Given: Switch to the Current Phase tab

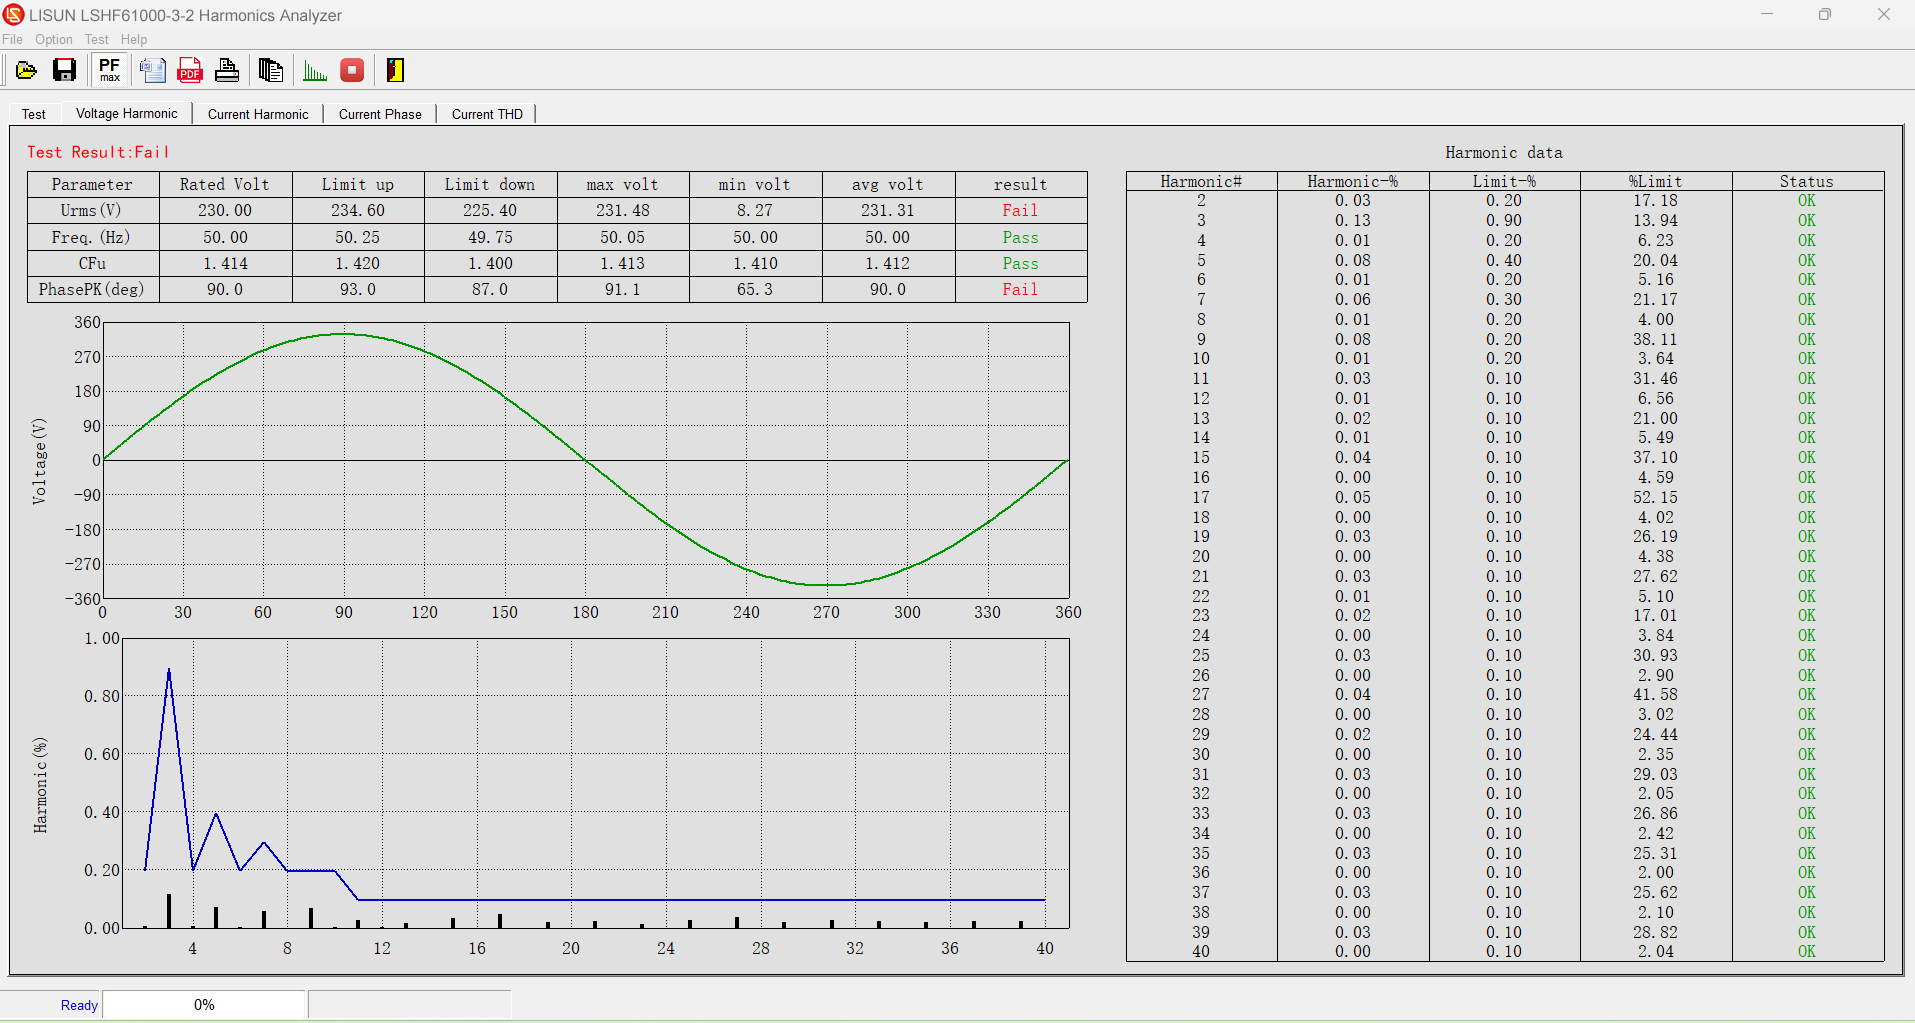Looking at the screenshot, I should tap(379, 113).
